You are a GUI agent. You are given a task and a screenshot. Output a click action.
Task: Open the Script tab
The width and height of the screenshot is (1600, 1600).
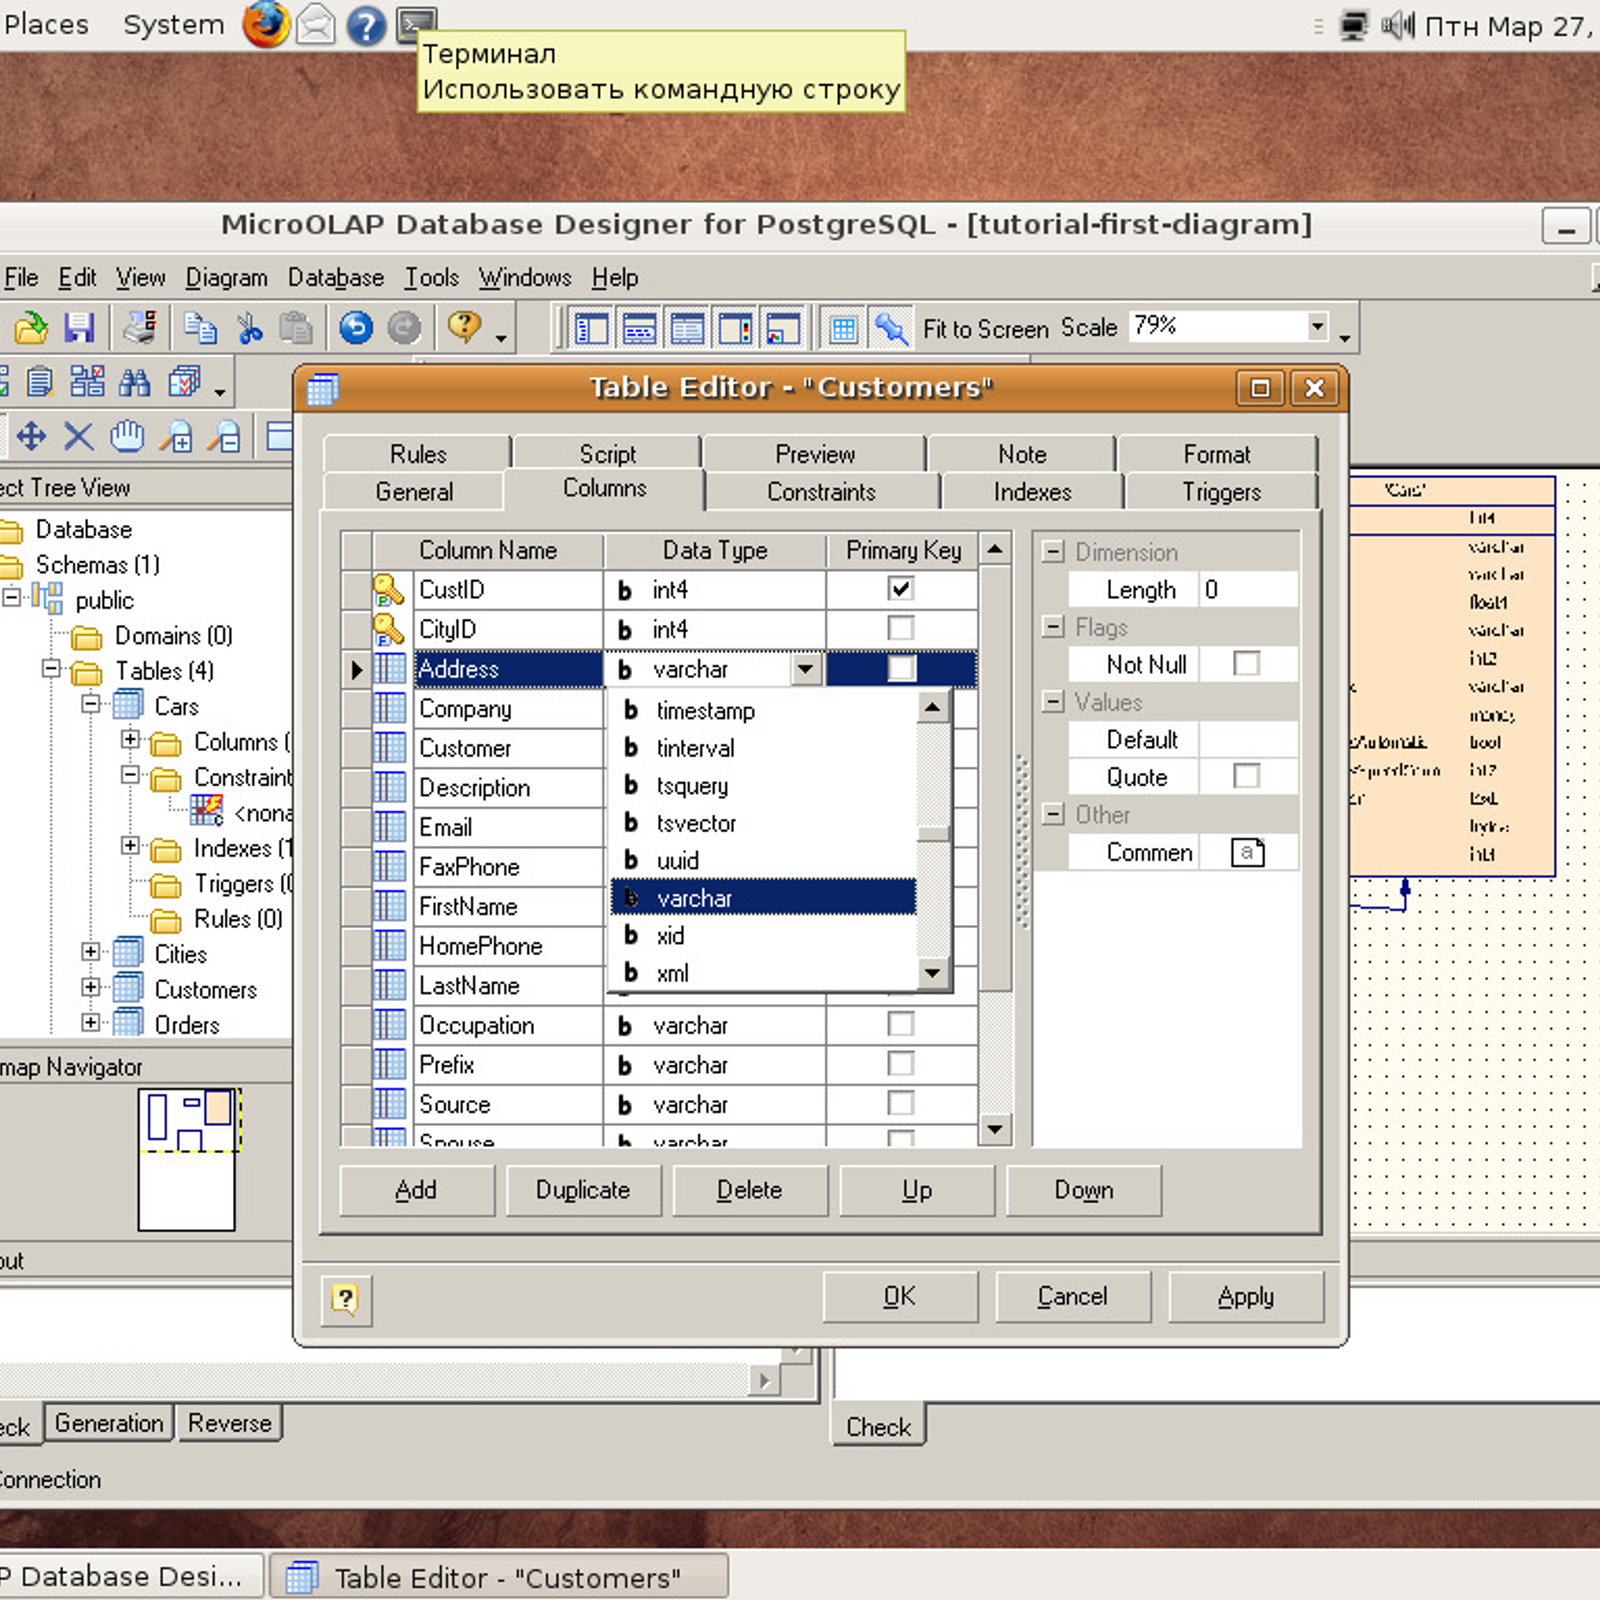coord(607,454)
